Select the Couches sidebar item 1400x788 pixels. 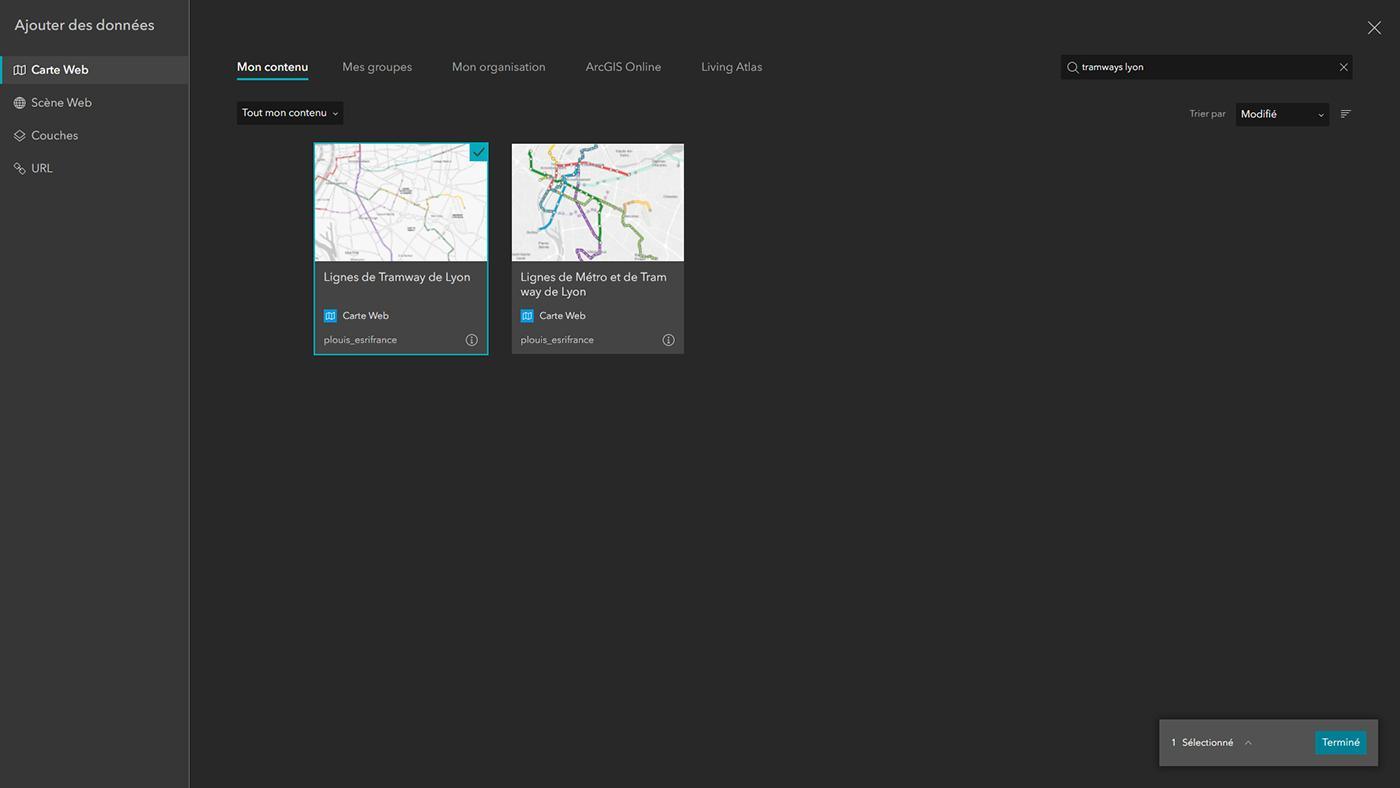pyautogui.click(x=94, y=136)
